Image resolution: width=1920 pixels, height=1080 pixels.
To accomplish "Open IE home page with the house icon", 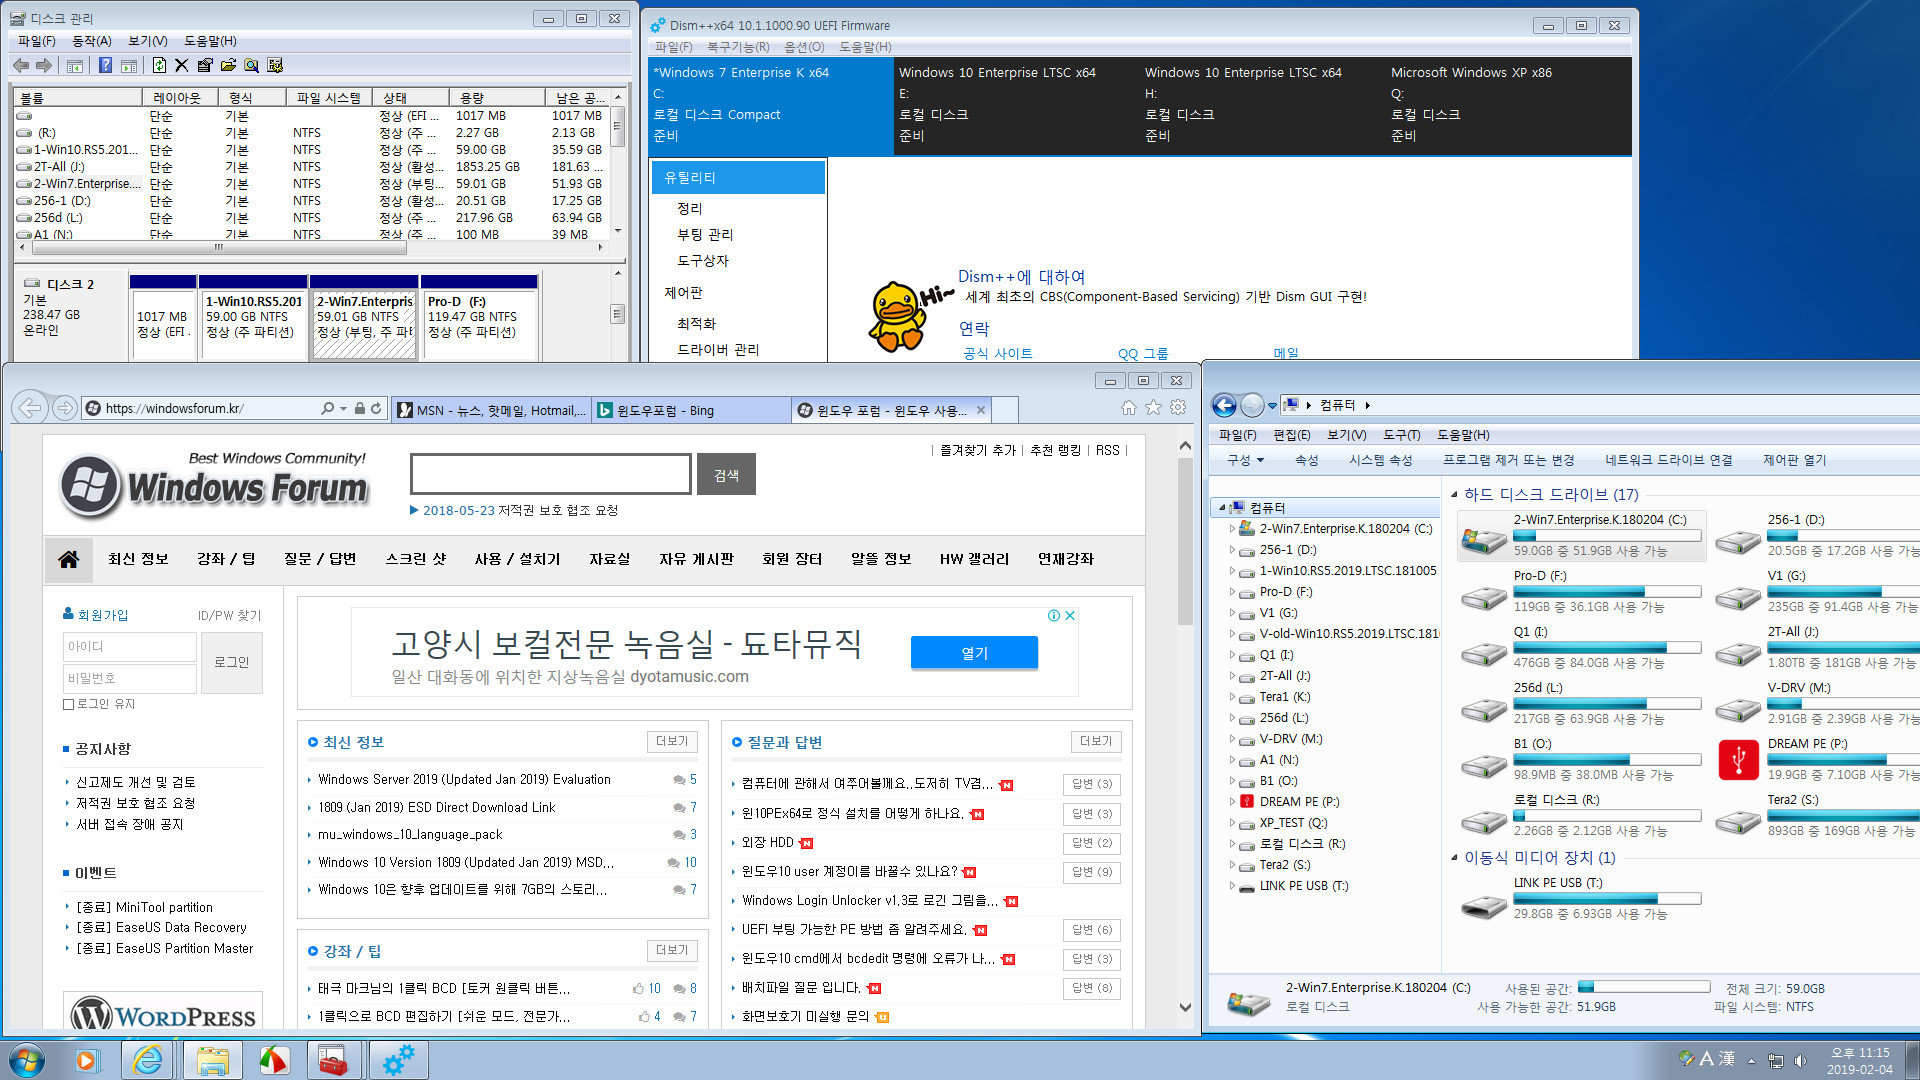I will click(x=1129, y=408).
